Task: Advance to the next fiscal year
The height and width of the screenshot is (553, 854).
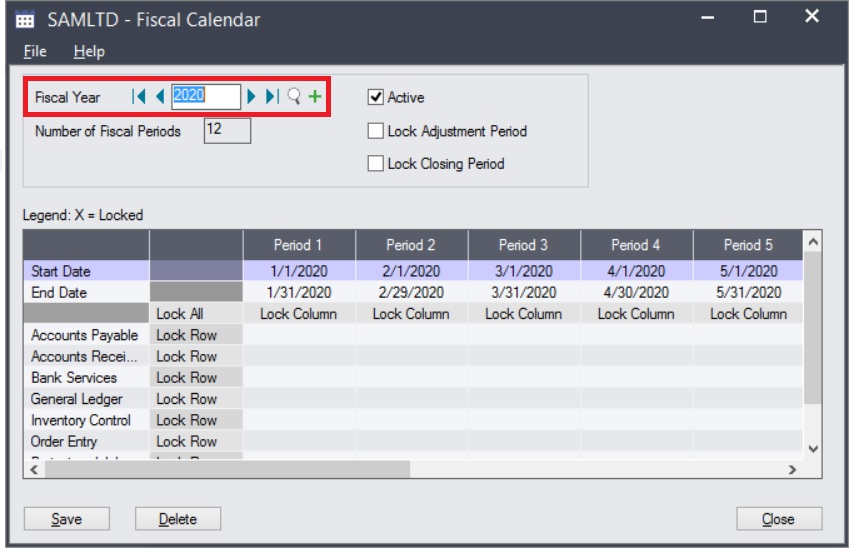Action: click(251, 97)
